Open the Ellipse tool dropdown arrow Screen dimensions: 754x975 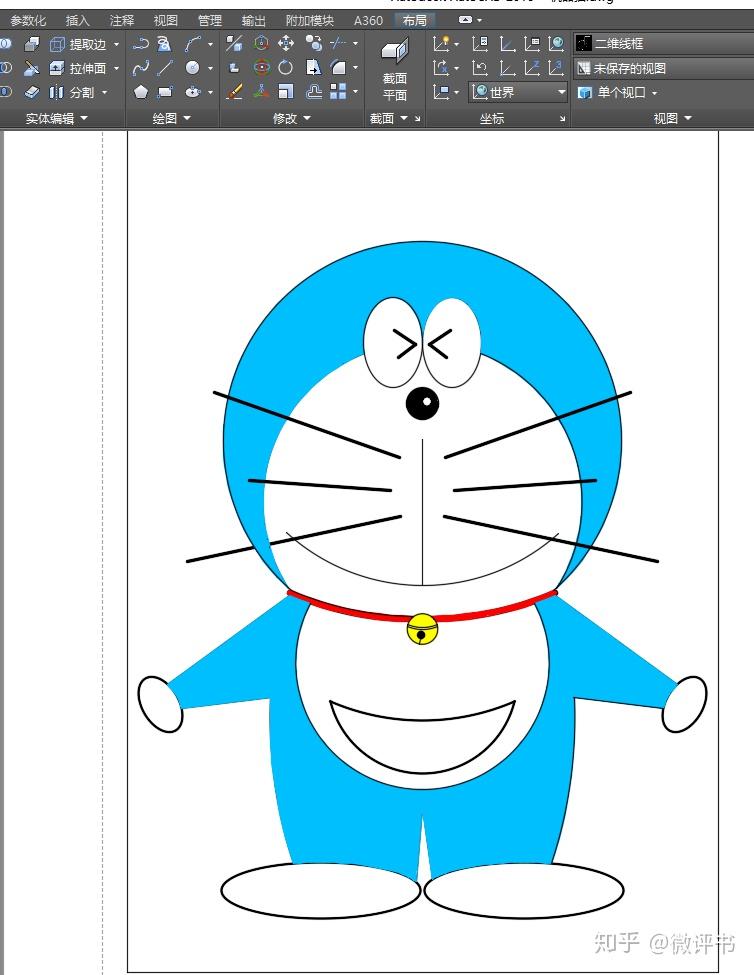pyautogui.click(x=210, y=93)
